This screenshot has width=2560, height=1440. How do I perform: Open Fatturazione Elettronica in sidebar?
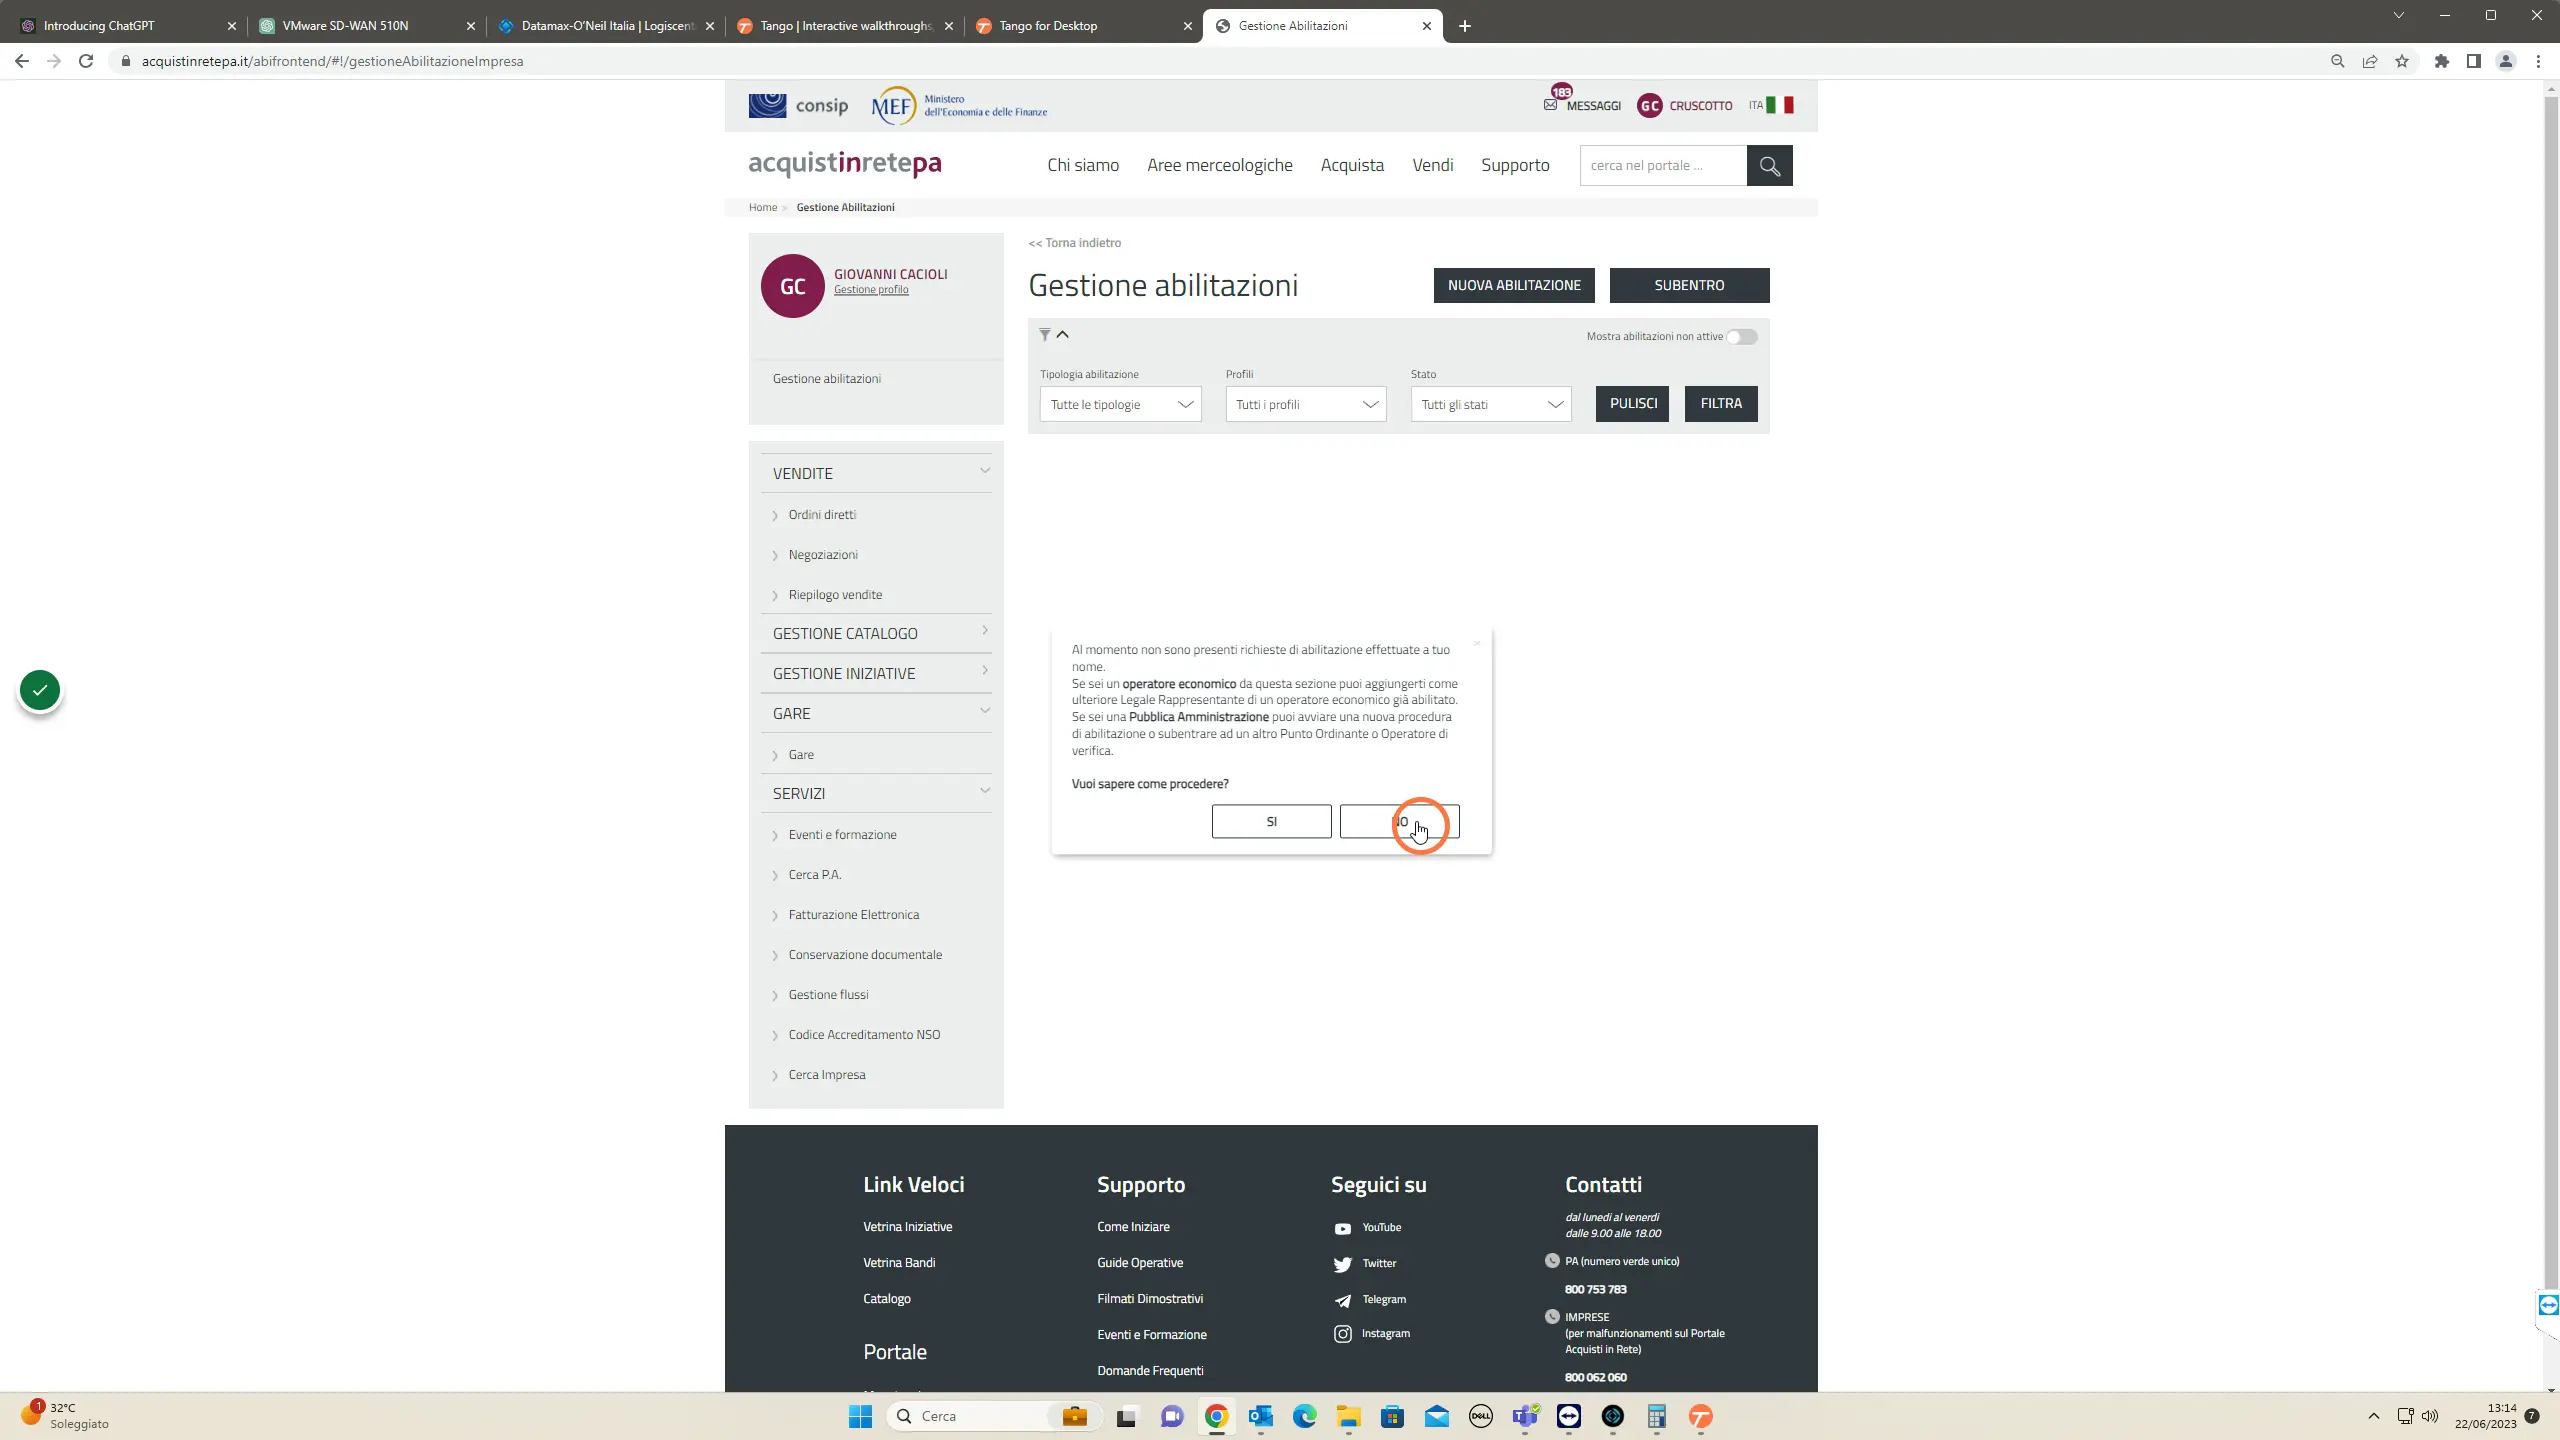(853, 915)
